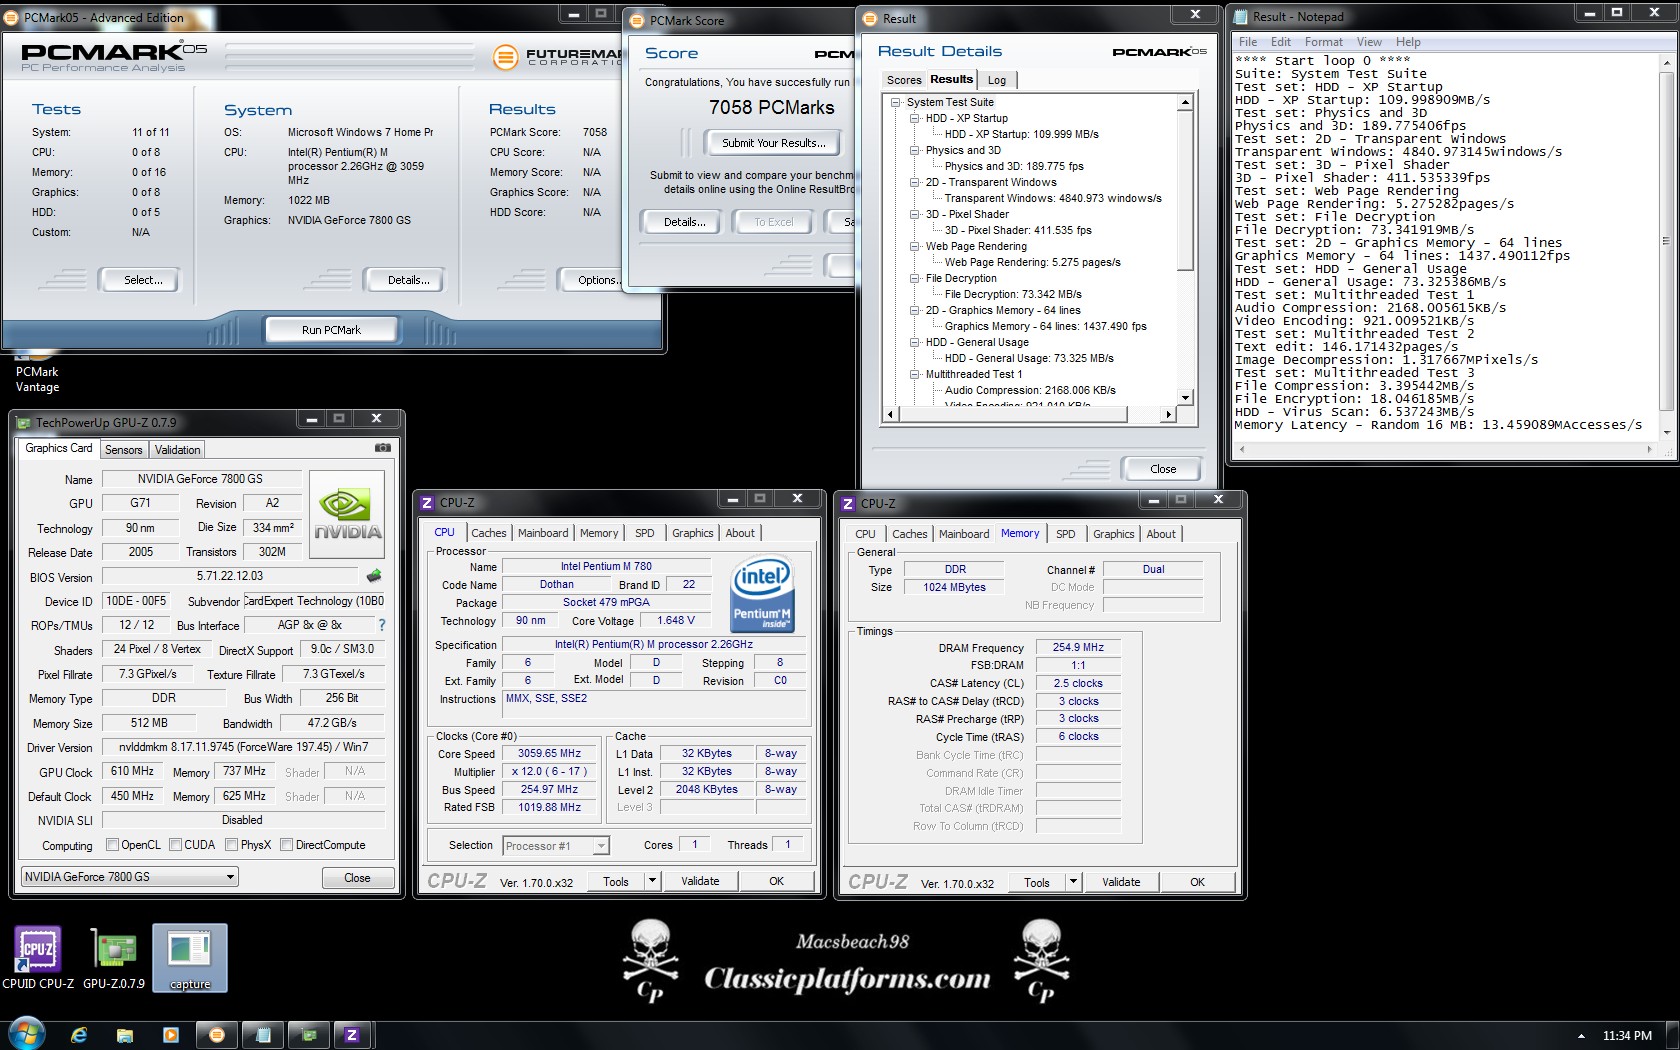Switch to the Notepad taskbar item
This screenshot has height=1050, width=1680.
tap(264, 1035)
